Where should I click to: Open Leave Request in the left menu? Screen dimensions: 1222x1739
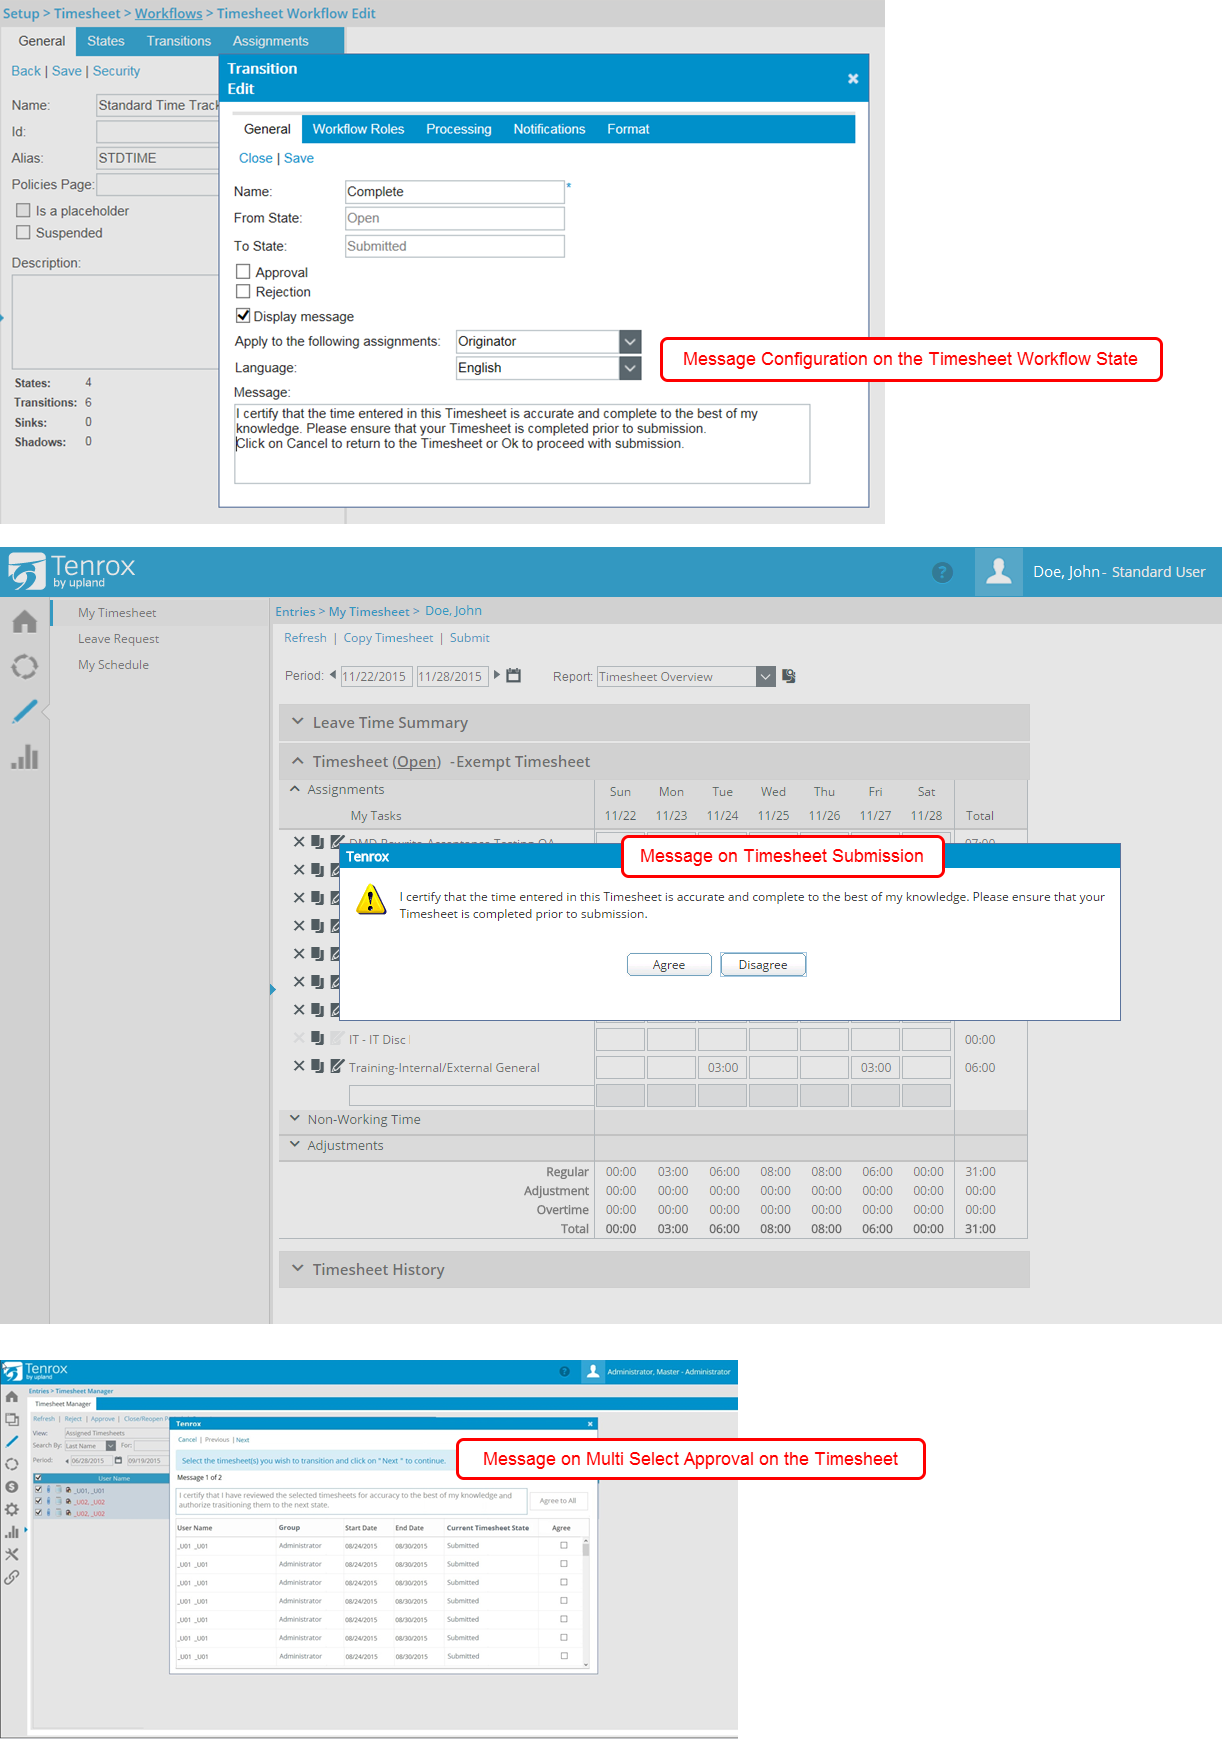pos(118,638)
